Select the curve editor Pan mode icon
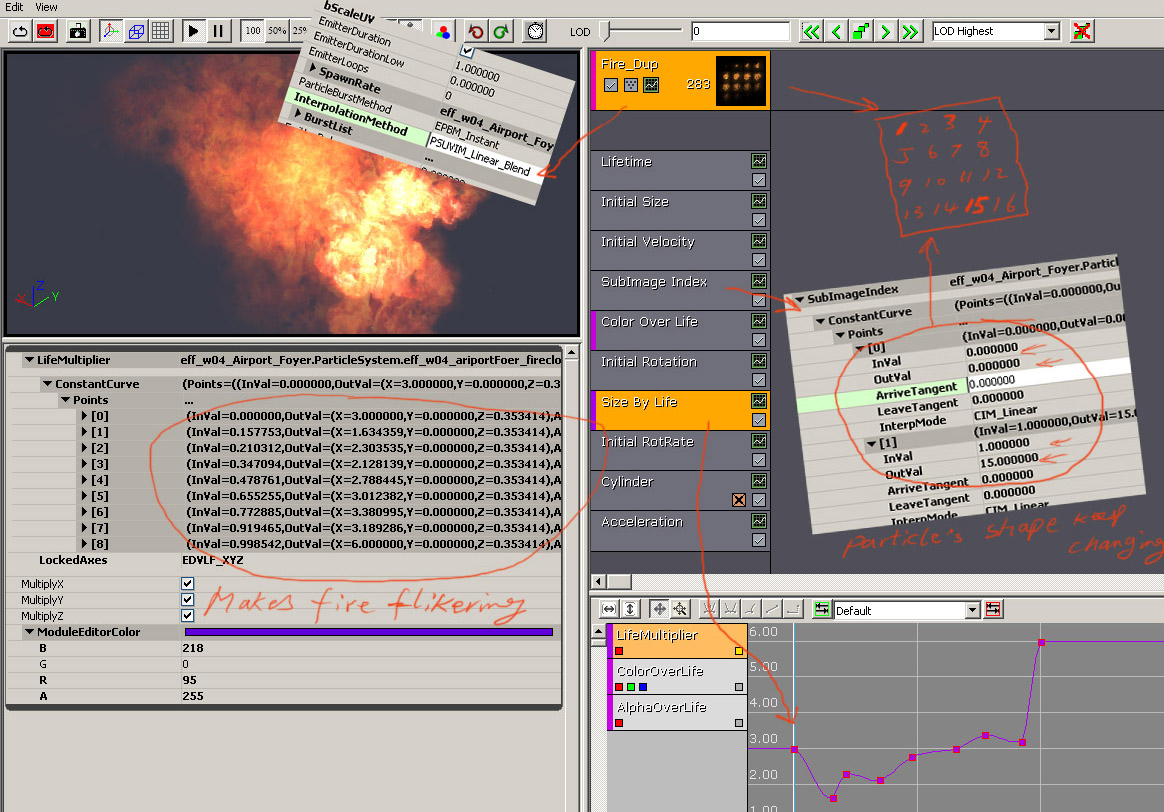Image resolution: width=1164 pixels, height=812 pixels. pos(658,610)
